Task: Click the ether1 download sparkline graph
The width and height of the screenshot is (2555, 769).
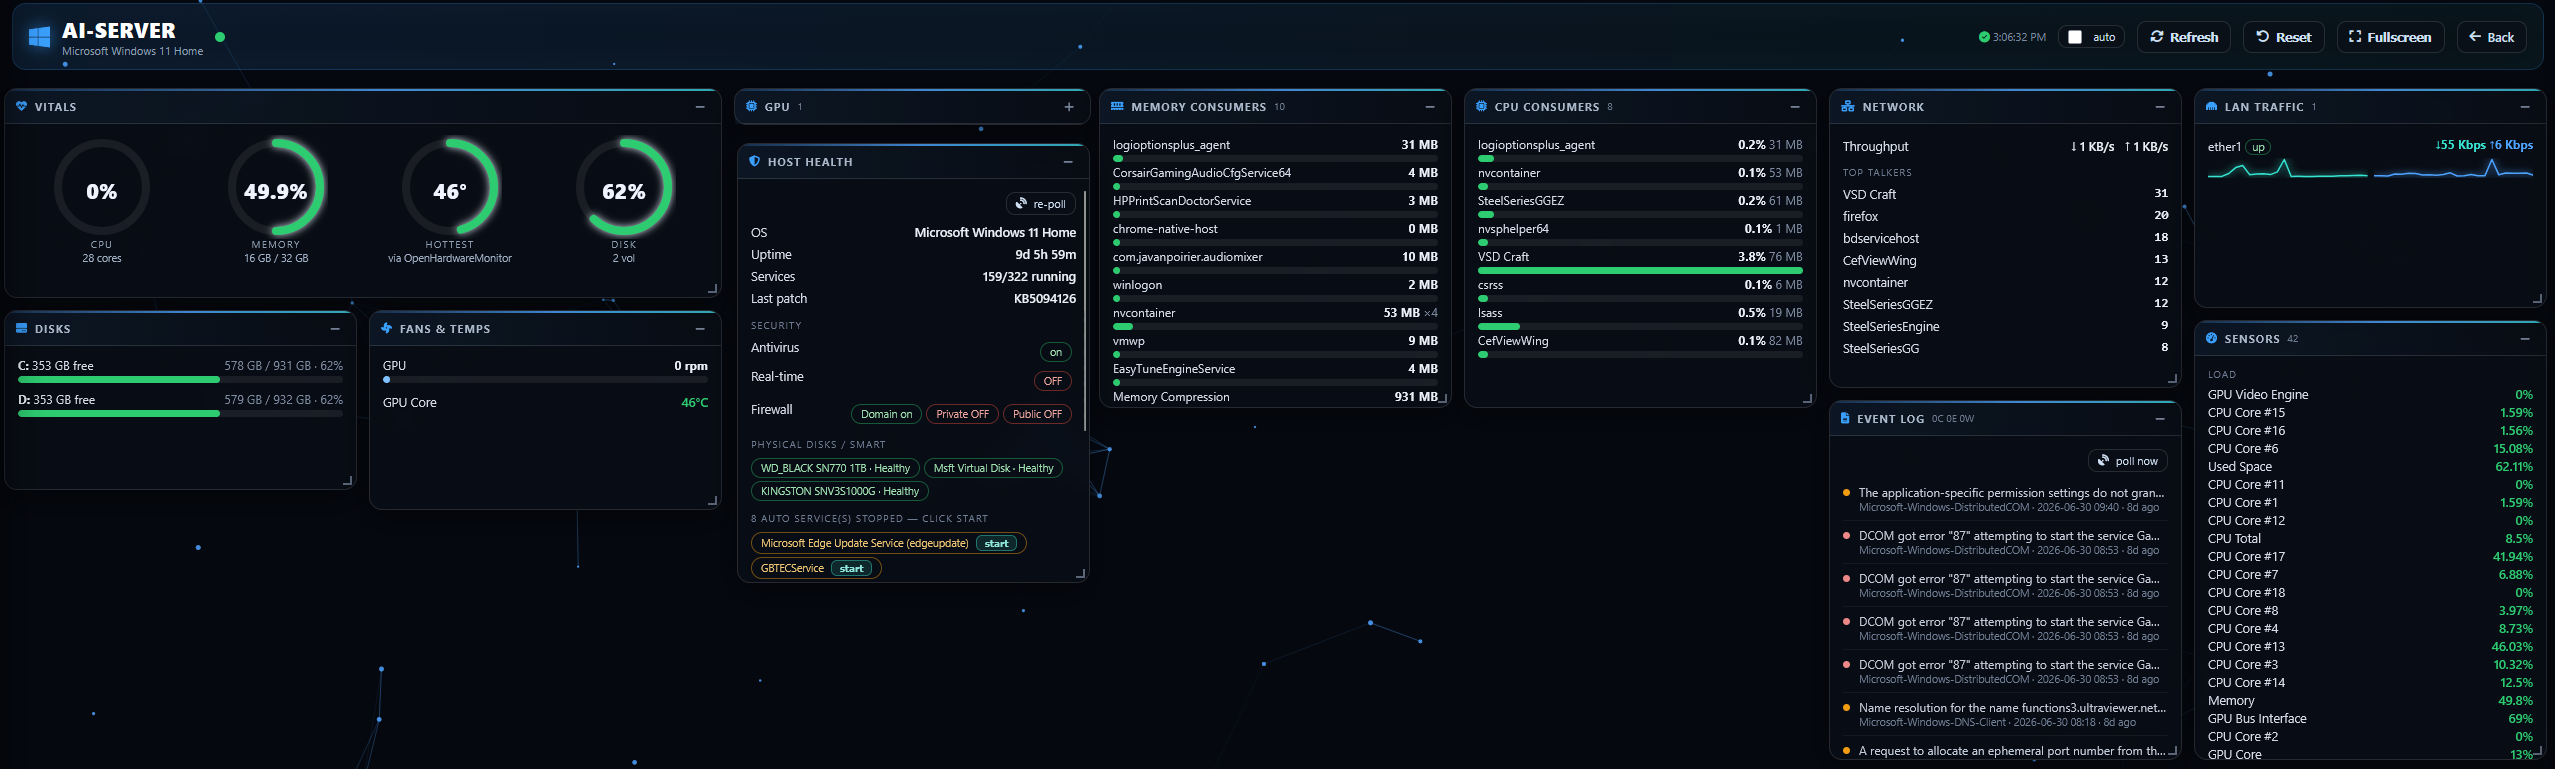Action: coord(2287,168)
